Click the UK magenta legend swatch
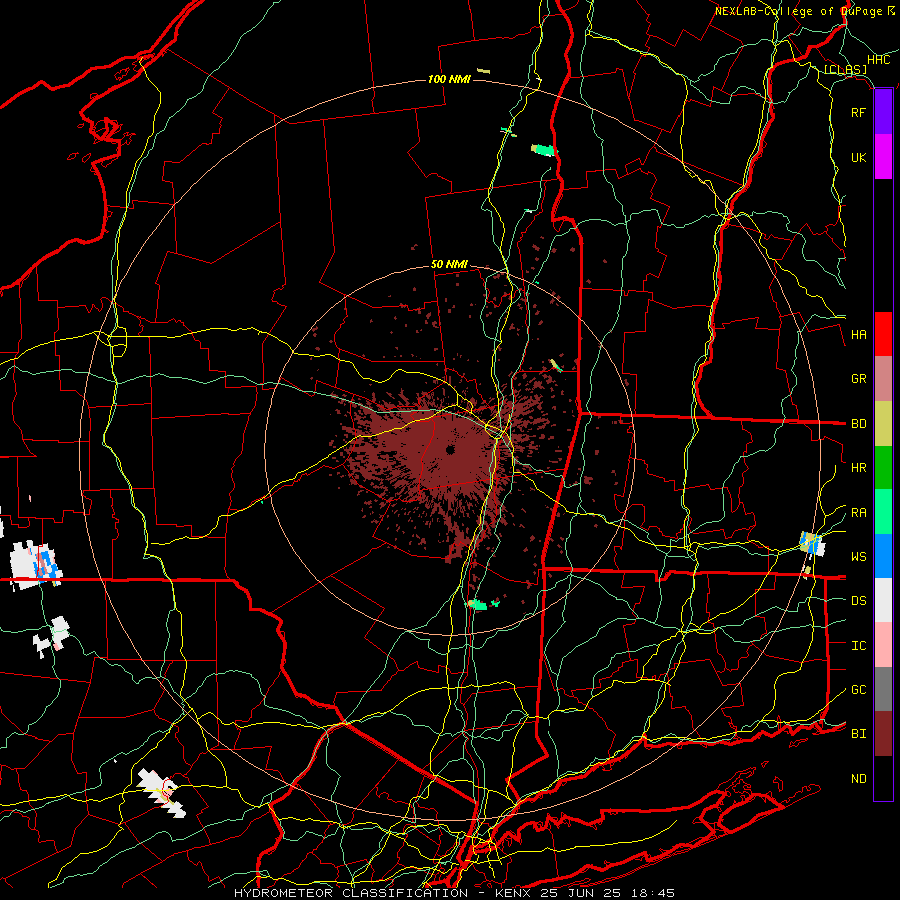The height and width of the screenshot is (900, 900). pyautogui.click(x=883, y=157)
